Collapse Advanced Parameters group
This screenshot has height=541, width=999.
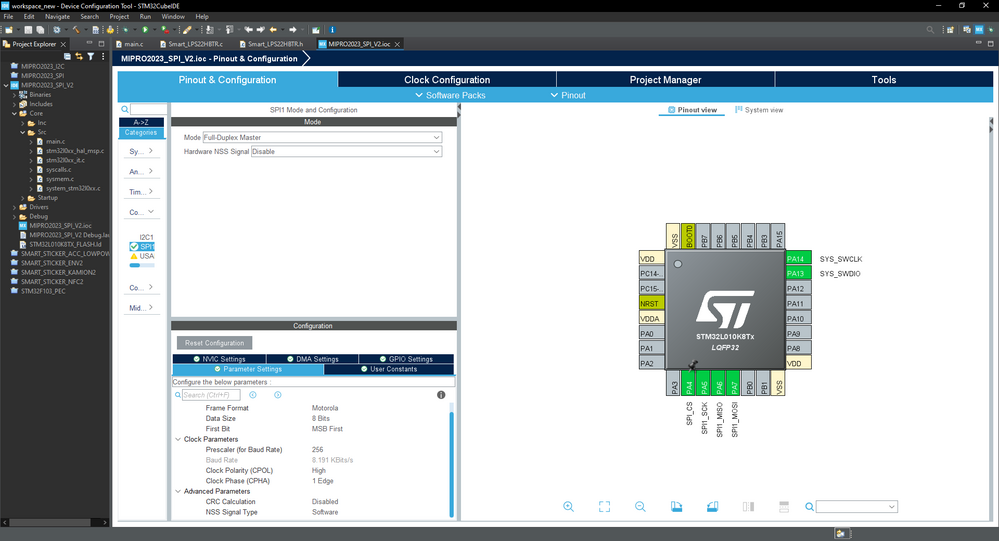coord(178,491)
